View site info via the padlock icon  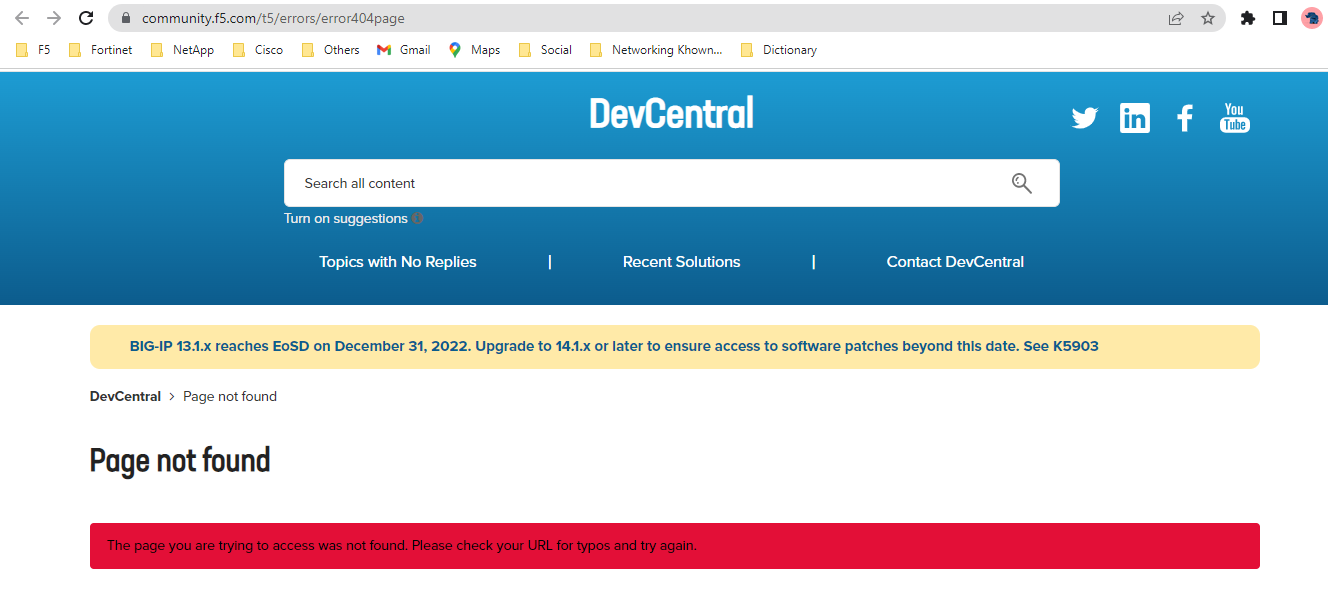click(x=125, y=18)
